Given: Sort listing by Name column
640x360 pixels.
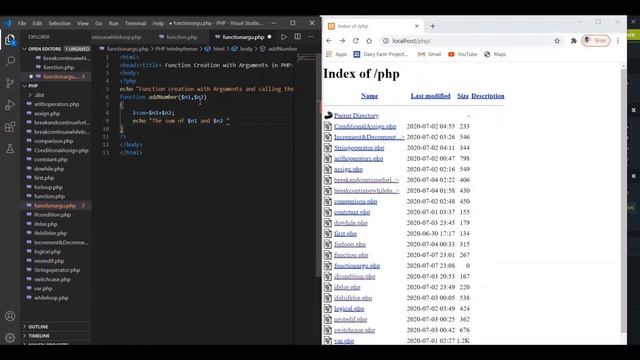Looking at the screenshot, I should pos(369,96).
